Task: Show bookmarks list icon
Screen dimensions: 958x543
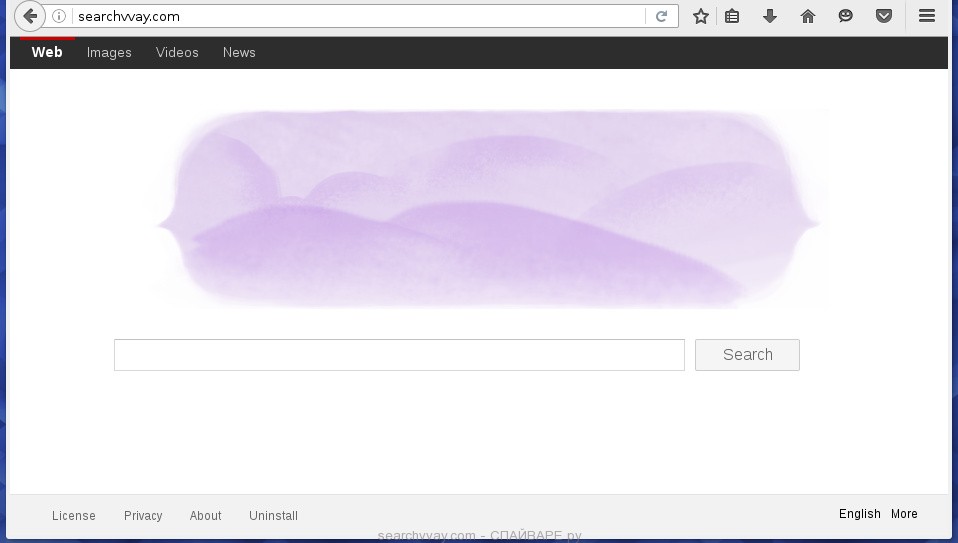Action: tap(732, 16)
